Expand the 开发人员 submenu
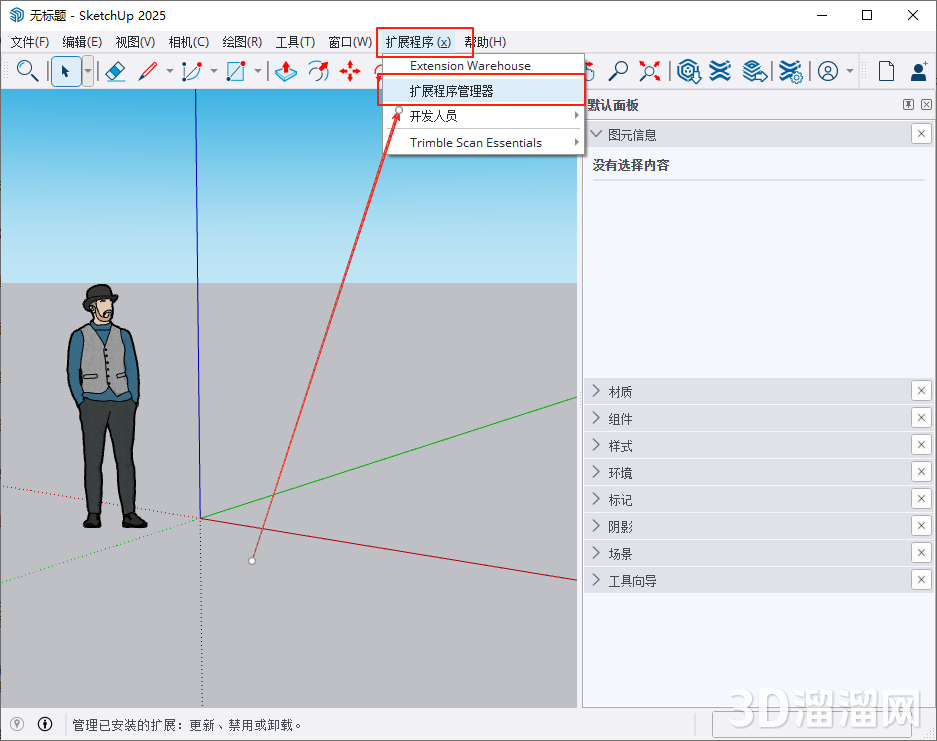This screenshot has width=937, height=741. click(x=435, y=115)
